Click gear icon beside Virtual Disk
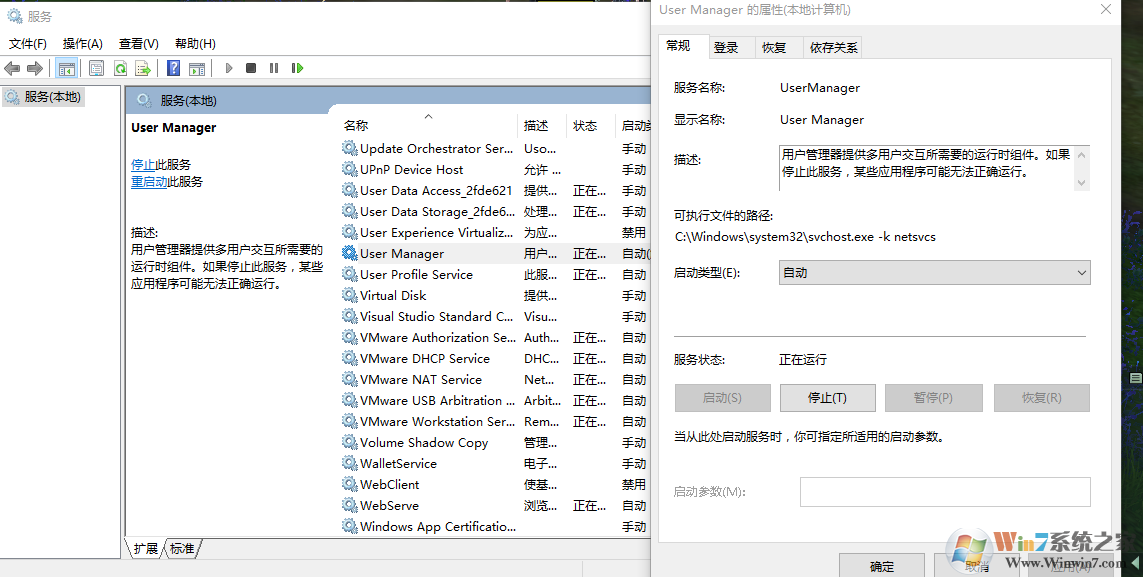Viewport: 1143px width, 577px height. click(350, 296)
